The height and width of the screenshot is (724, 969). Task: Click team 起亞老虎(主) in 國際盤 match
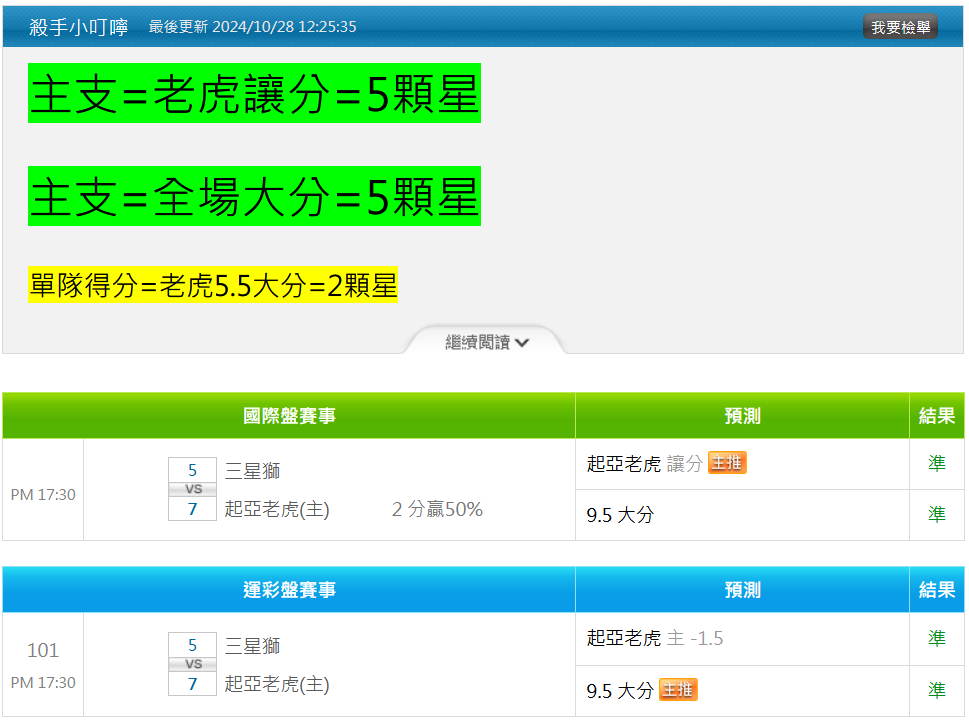[x=277, y=509]
